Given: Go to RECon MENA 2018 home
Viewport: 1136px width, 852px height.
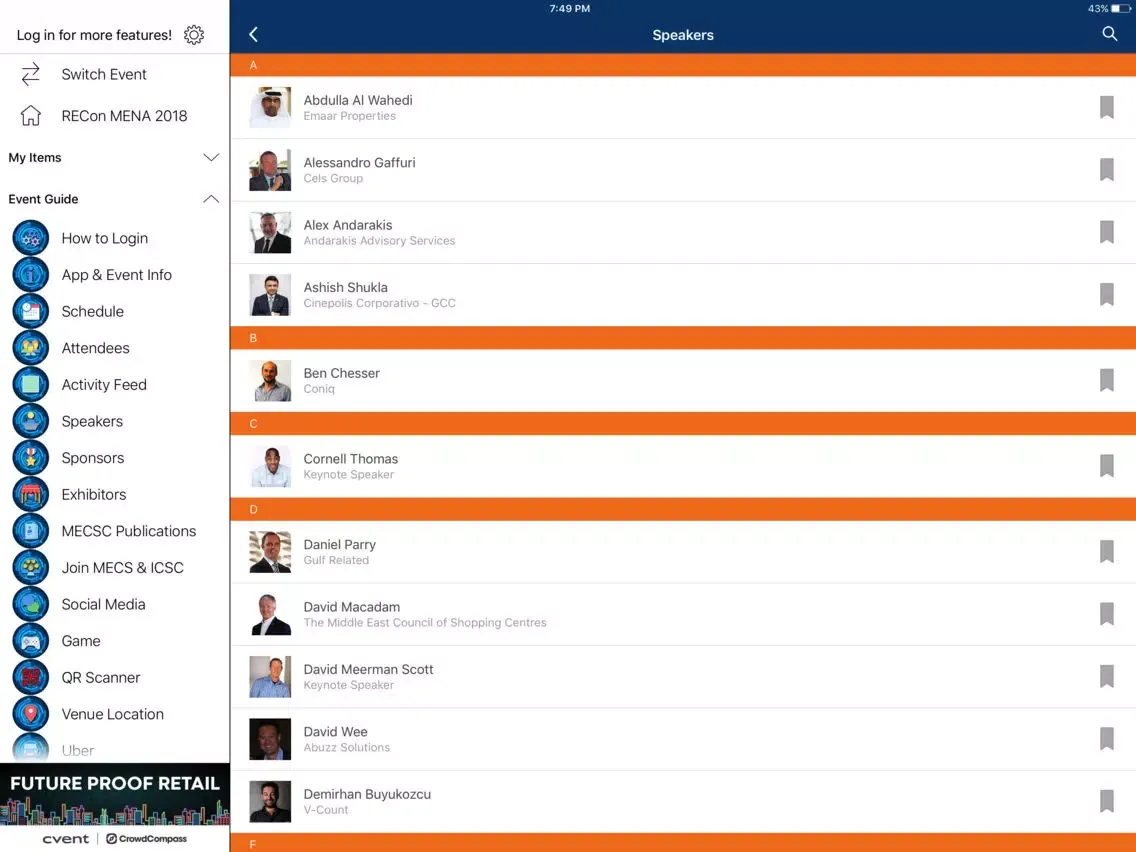Looking at the screenshot, I should [x=124, y=115].
